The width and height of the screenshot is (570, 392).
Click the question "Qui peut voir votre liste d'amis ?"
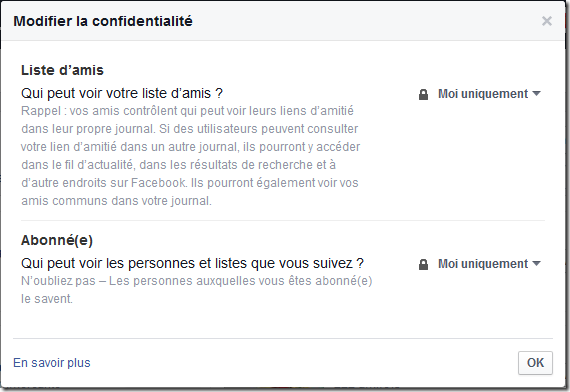(x=122, y=93)
